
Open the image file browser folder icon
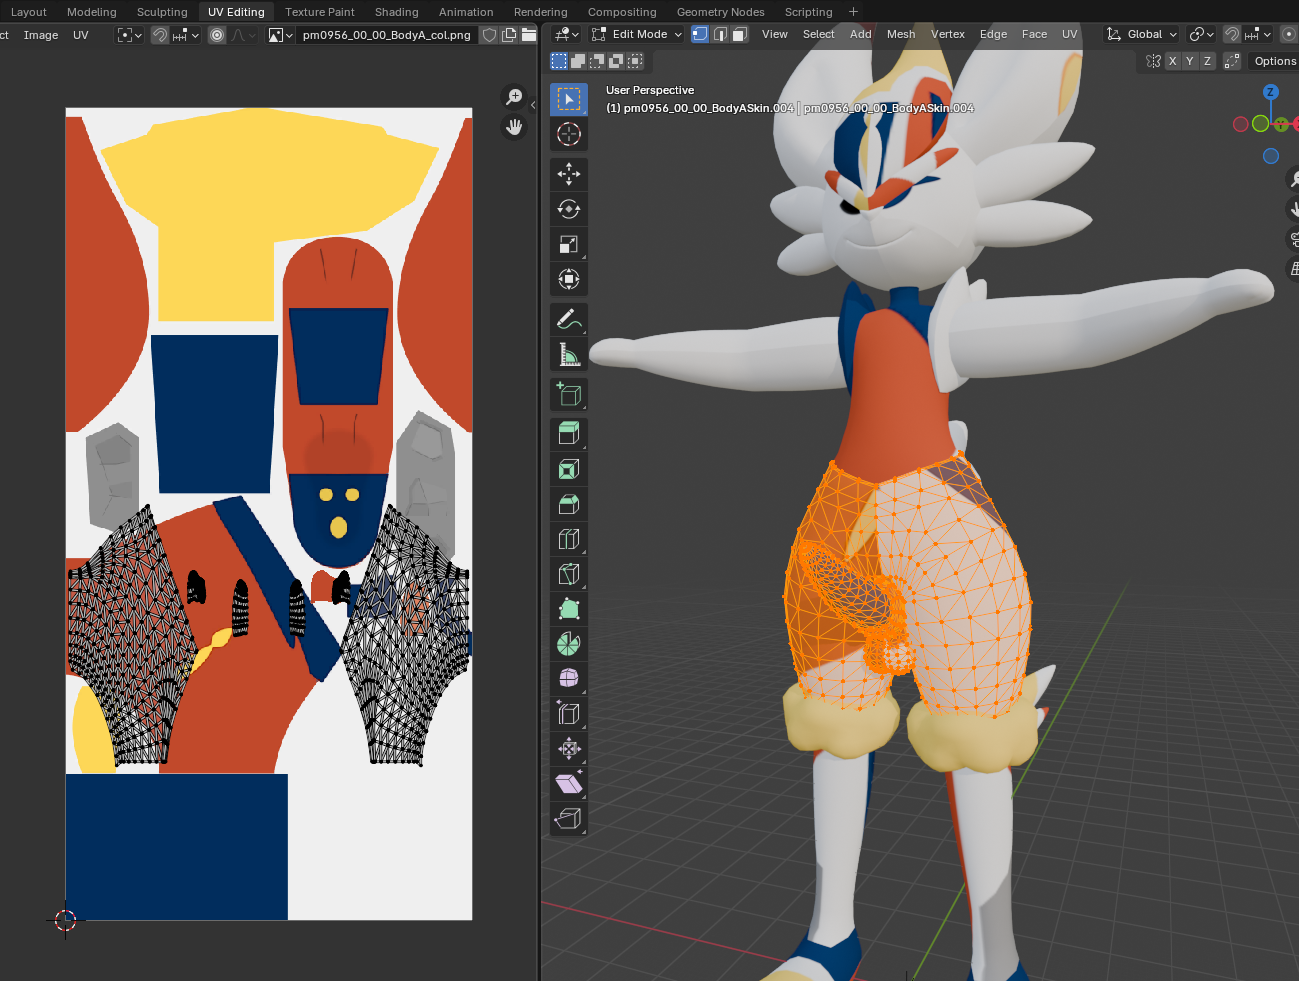[x=529, y=35]
